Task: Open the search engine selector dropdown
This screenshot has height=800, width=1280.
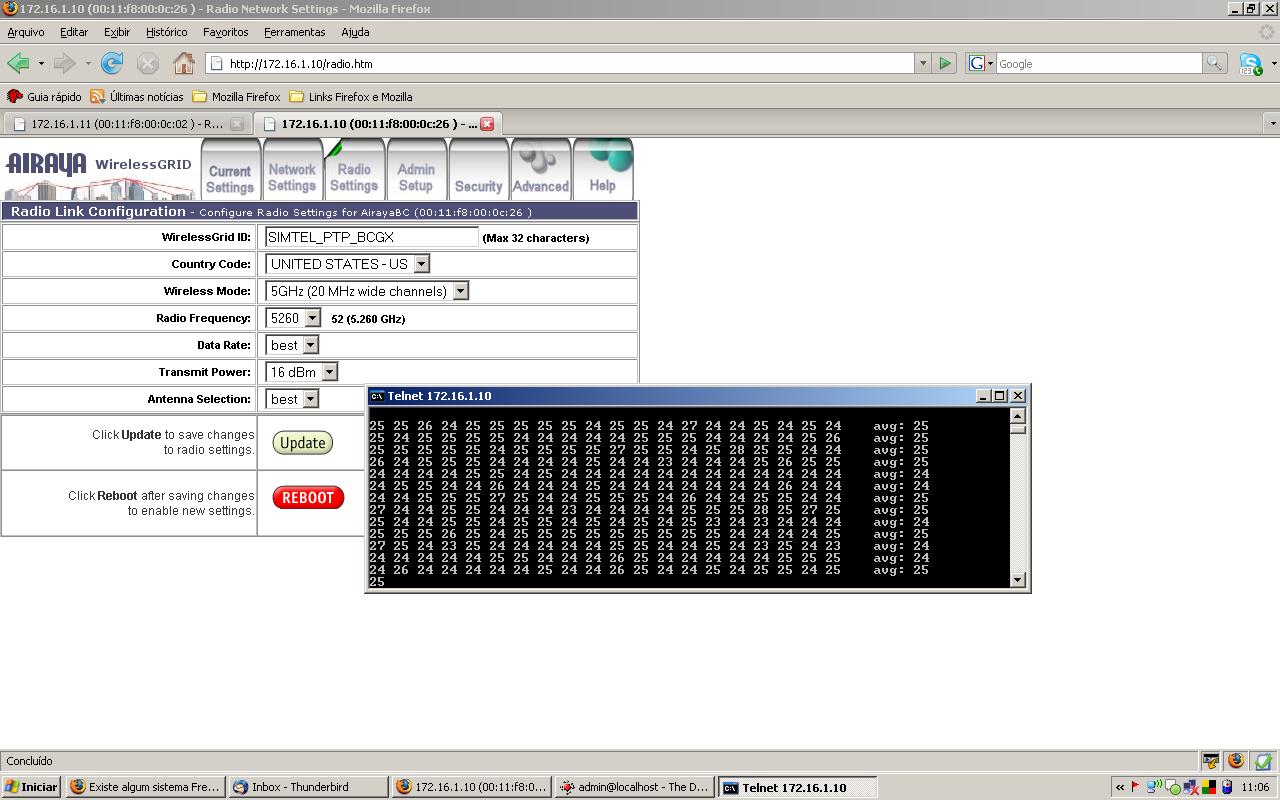Action: pyautogui.click(x=981, y=63)
